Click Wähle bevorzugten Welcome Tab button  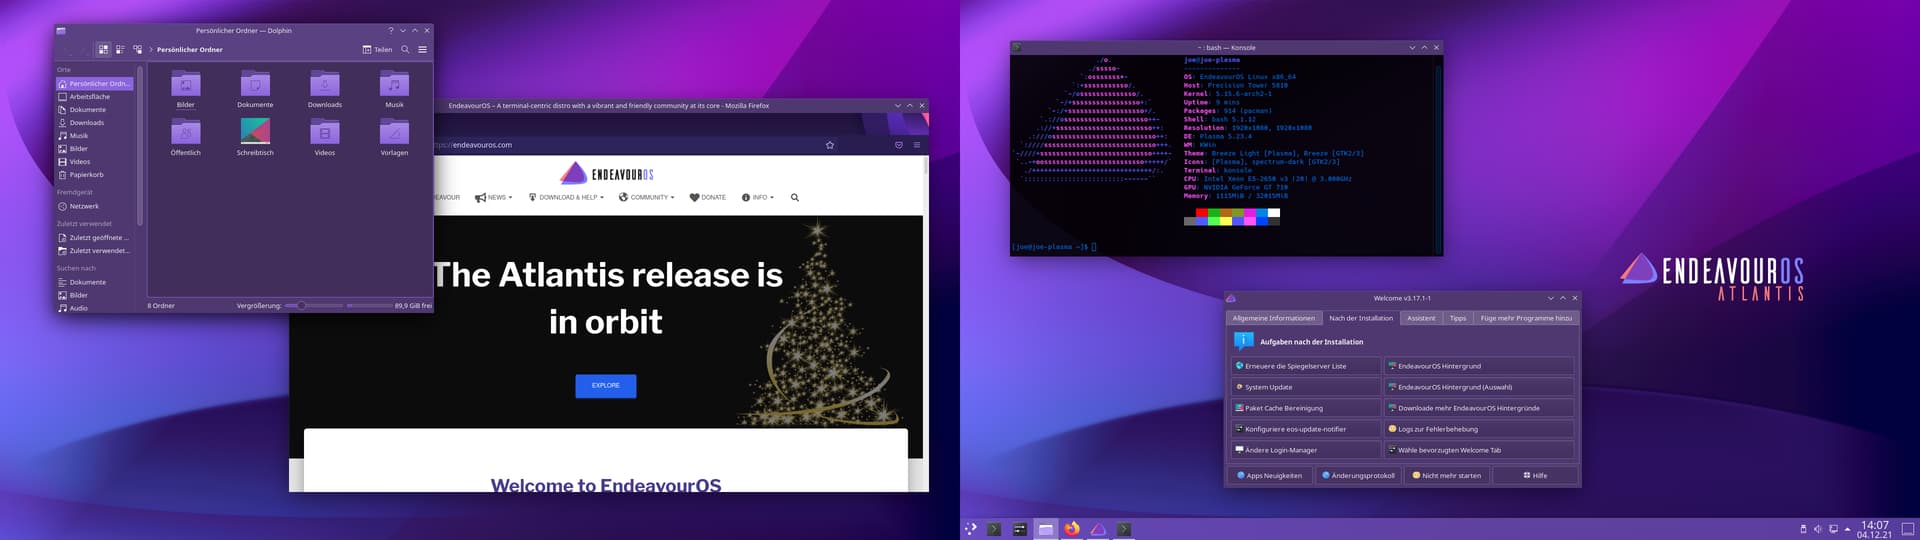pyautogui.click(x=1479, y=450)
